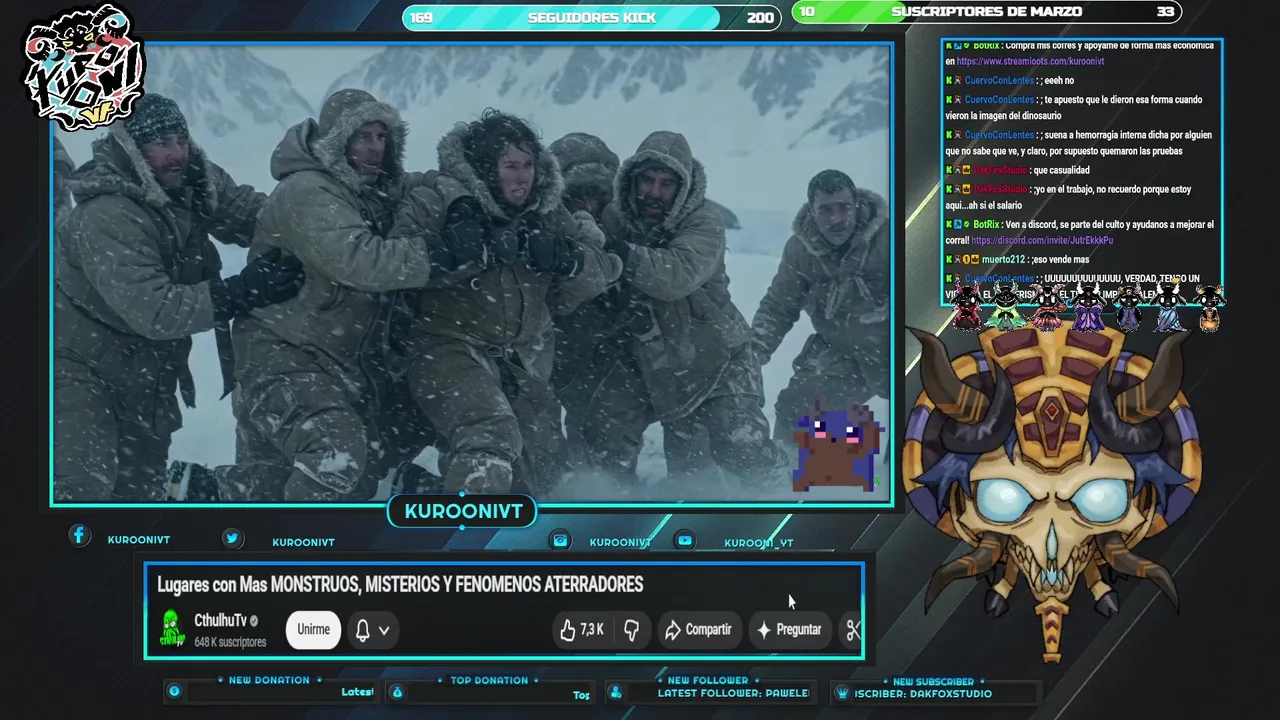1280x720 pixels.
Task: Expand the notification bell dropdown chevron
Action: click(384, 631)
